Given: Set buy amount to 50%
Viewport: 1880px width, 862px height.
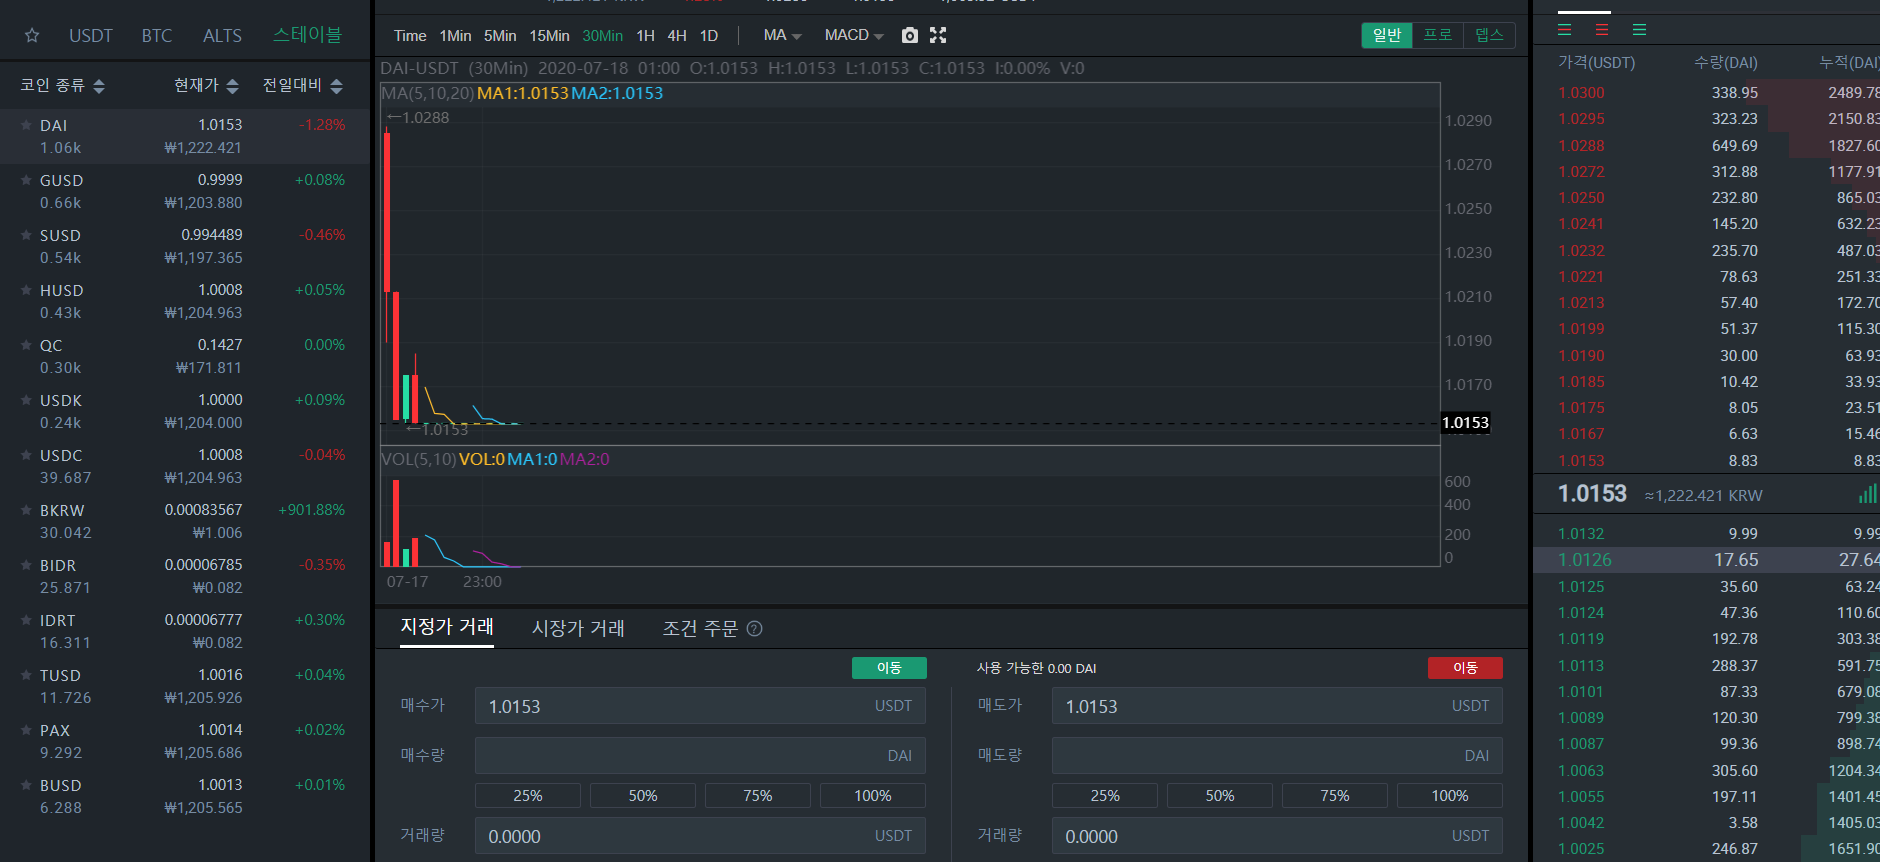Looking at the screenshot, I should tap(643, 796).
